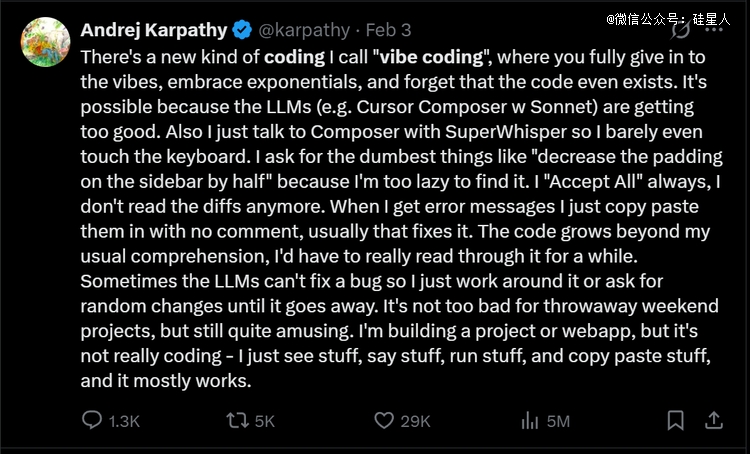Click the blue verified checkmark badge

point(242,30)
